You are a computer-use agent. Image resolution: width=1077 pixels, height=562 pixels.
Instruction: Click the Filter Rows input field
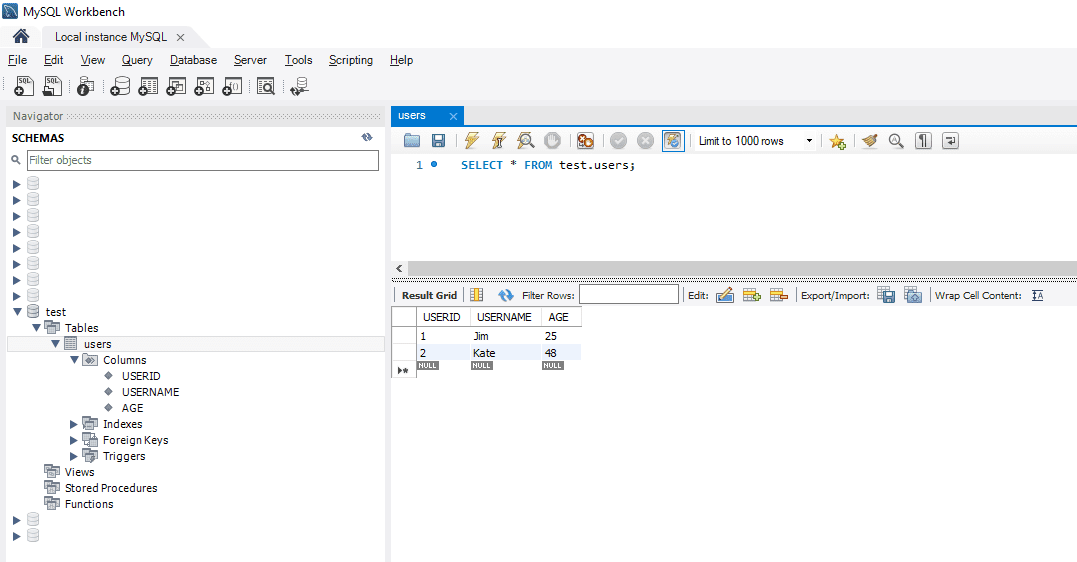point(628,295)
